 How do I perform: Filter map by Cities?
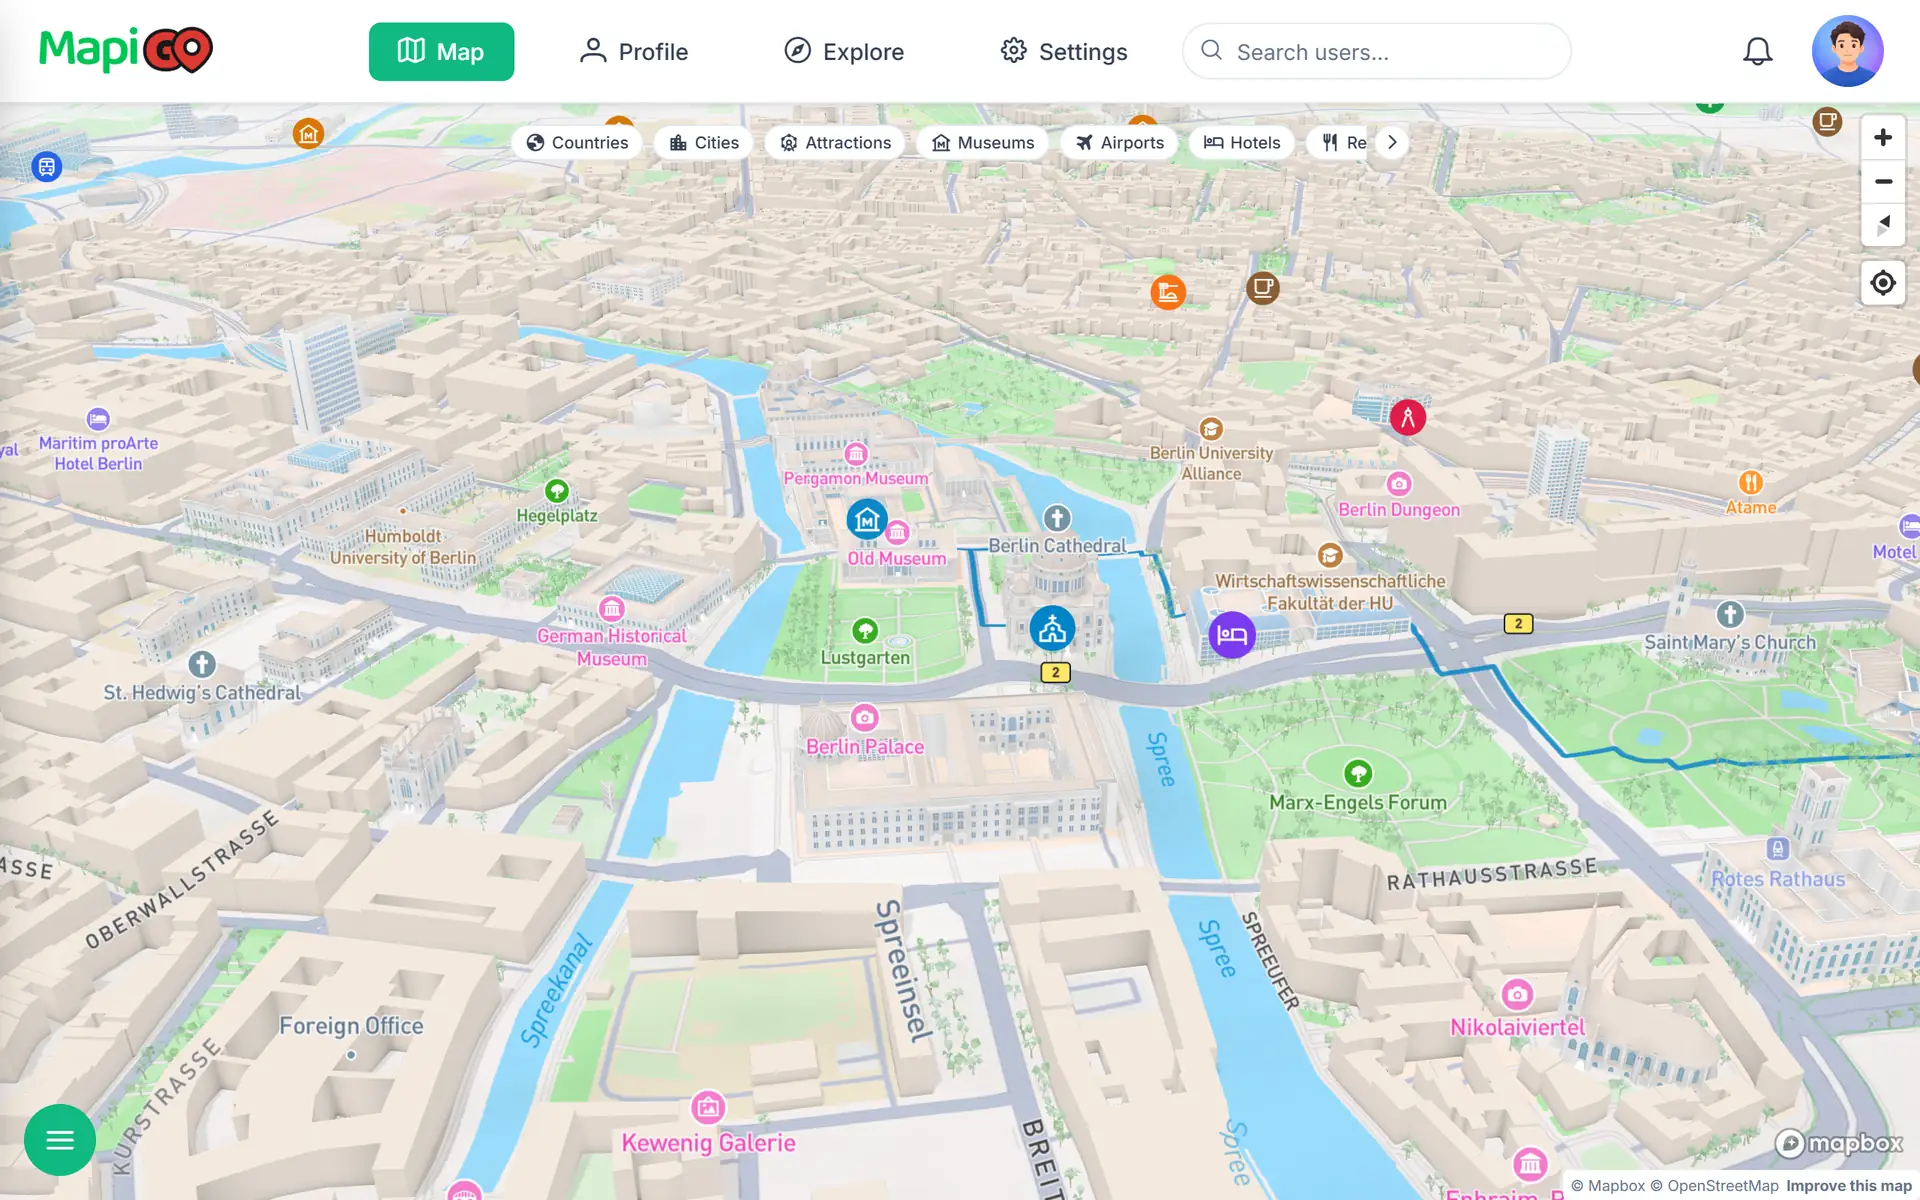tap(704, 142)
